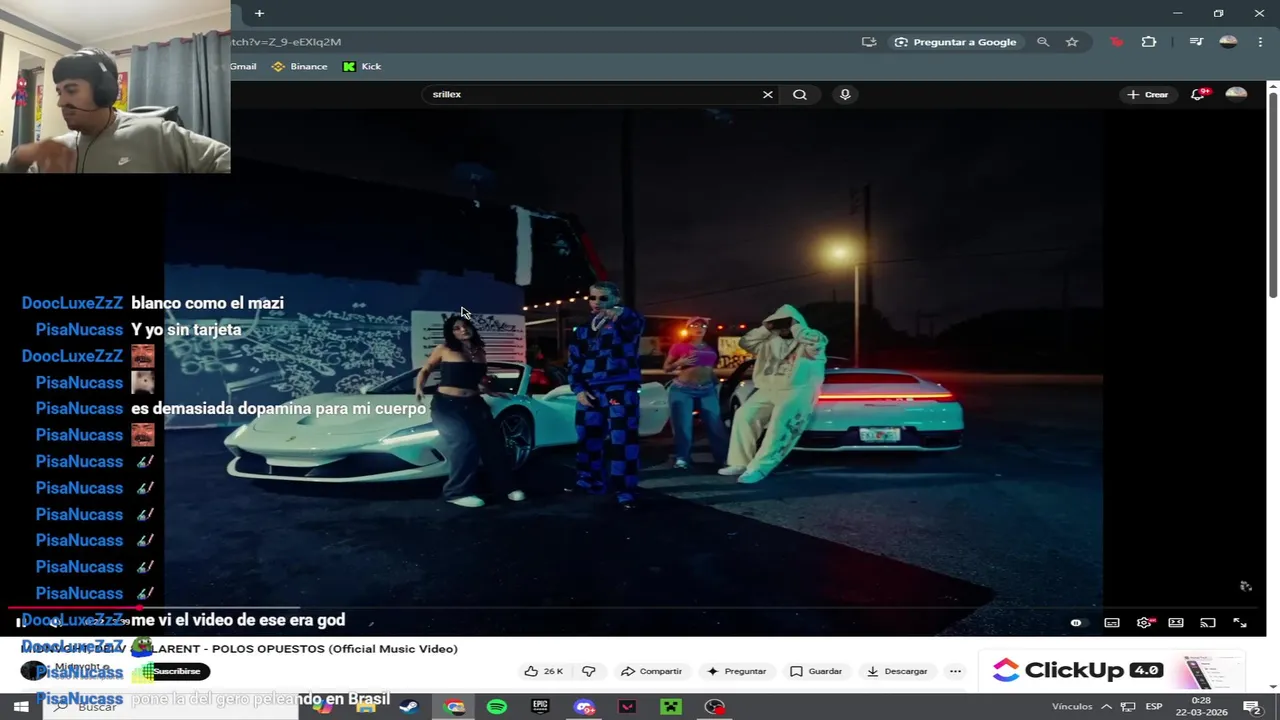Open the red extension icon in Chrome toolbar
1280x720 pixels.
coord(1116,42)
